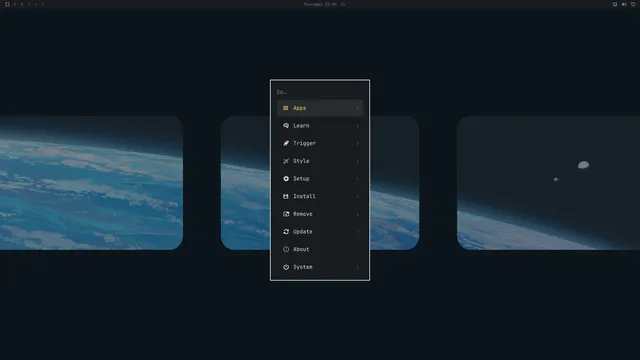Expand the Style submenu chevron

(x=358, y=161)
